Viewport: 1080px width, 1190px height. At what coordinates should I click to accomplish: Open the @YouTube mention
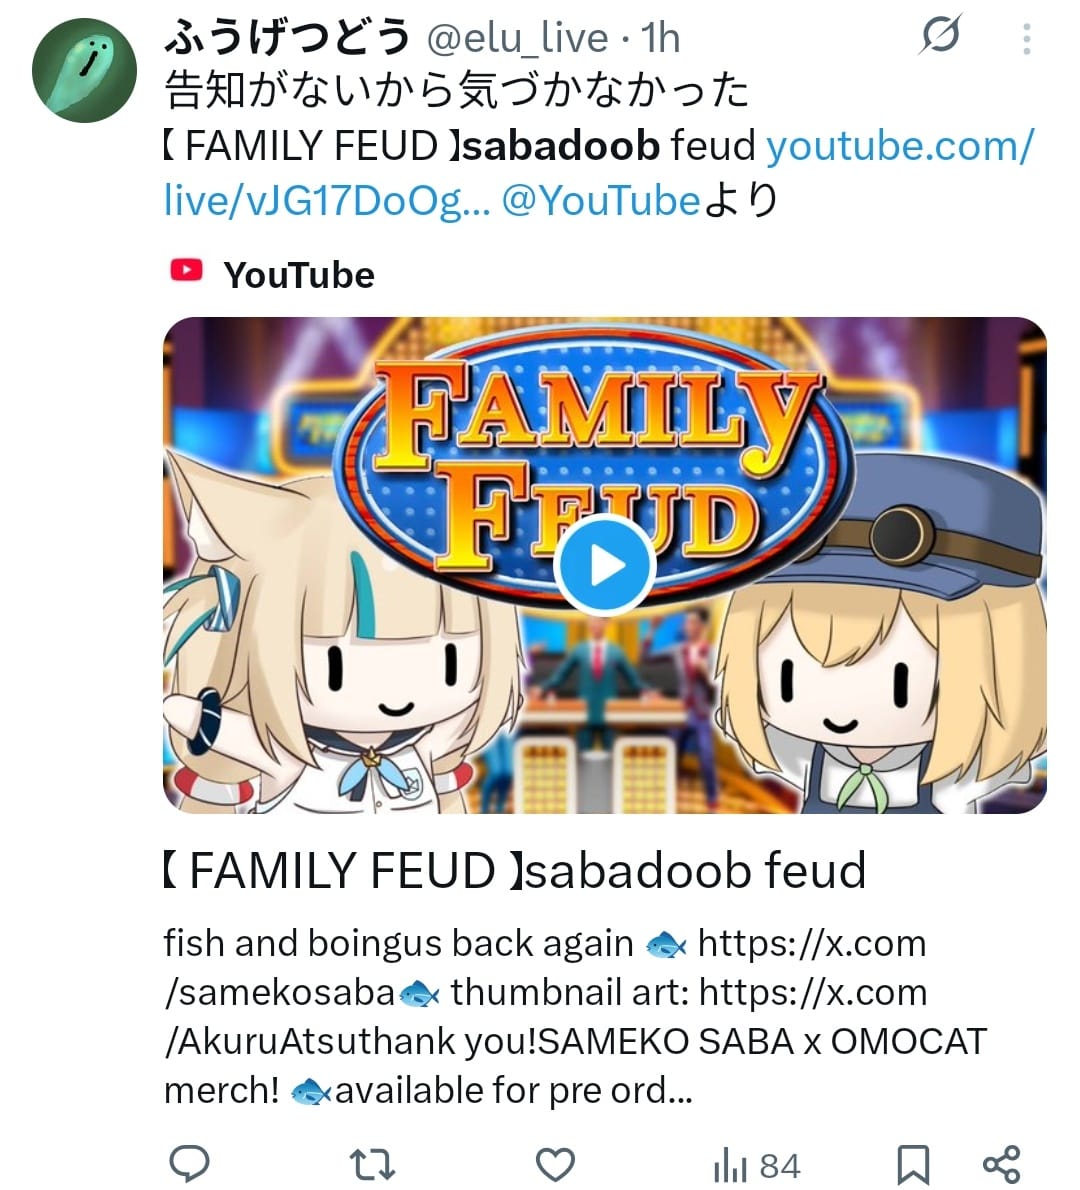point(600,200)
